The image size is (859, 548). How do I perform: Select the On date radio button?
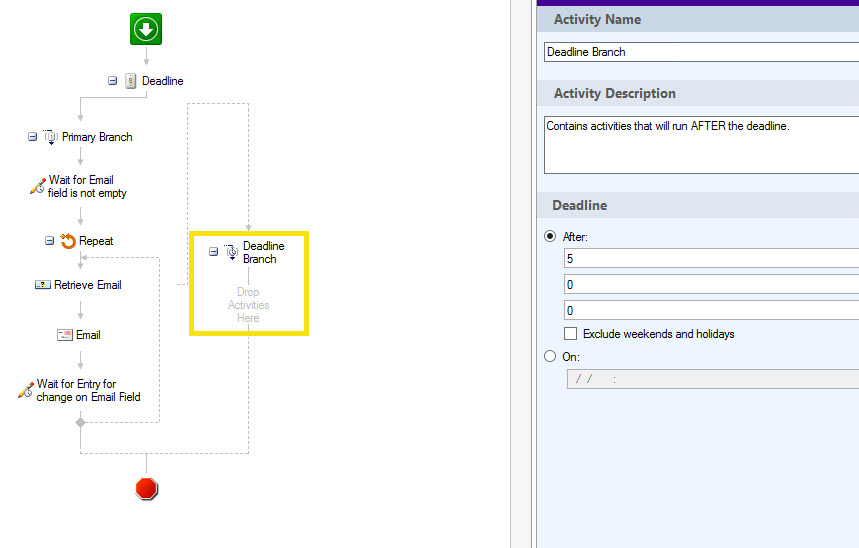tap(550, 356)
